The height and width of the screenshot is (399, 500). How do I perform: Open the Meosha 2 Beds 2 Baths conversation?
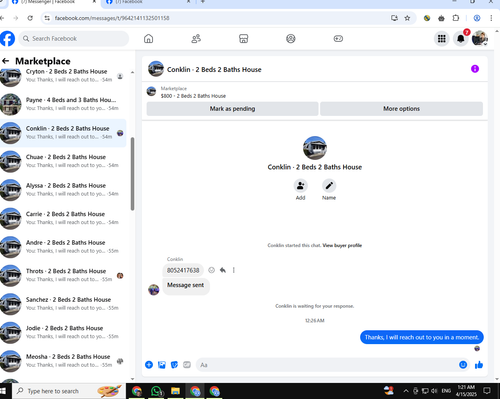coord(63,361)
